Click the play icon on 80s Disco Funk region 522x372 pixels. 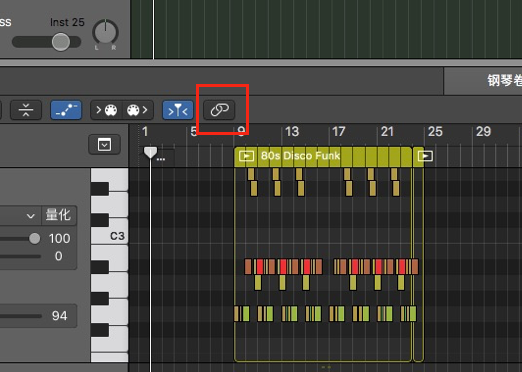[x=246, y=156]
